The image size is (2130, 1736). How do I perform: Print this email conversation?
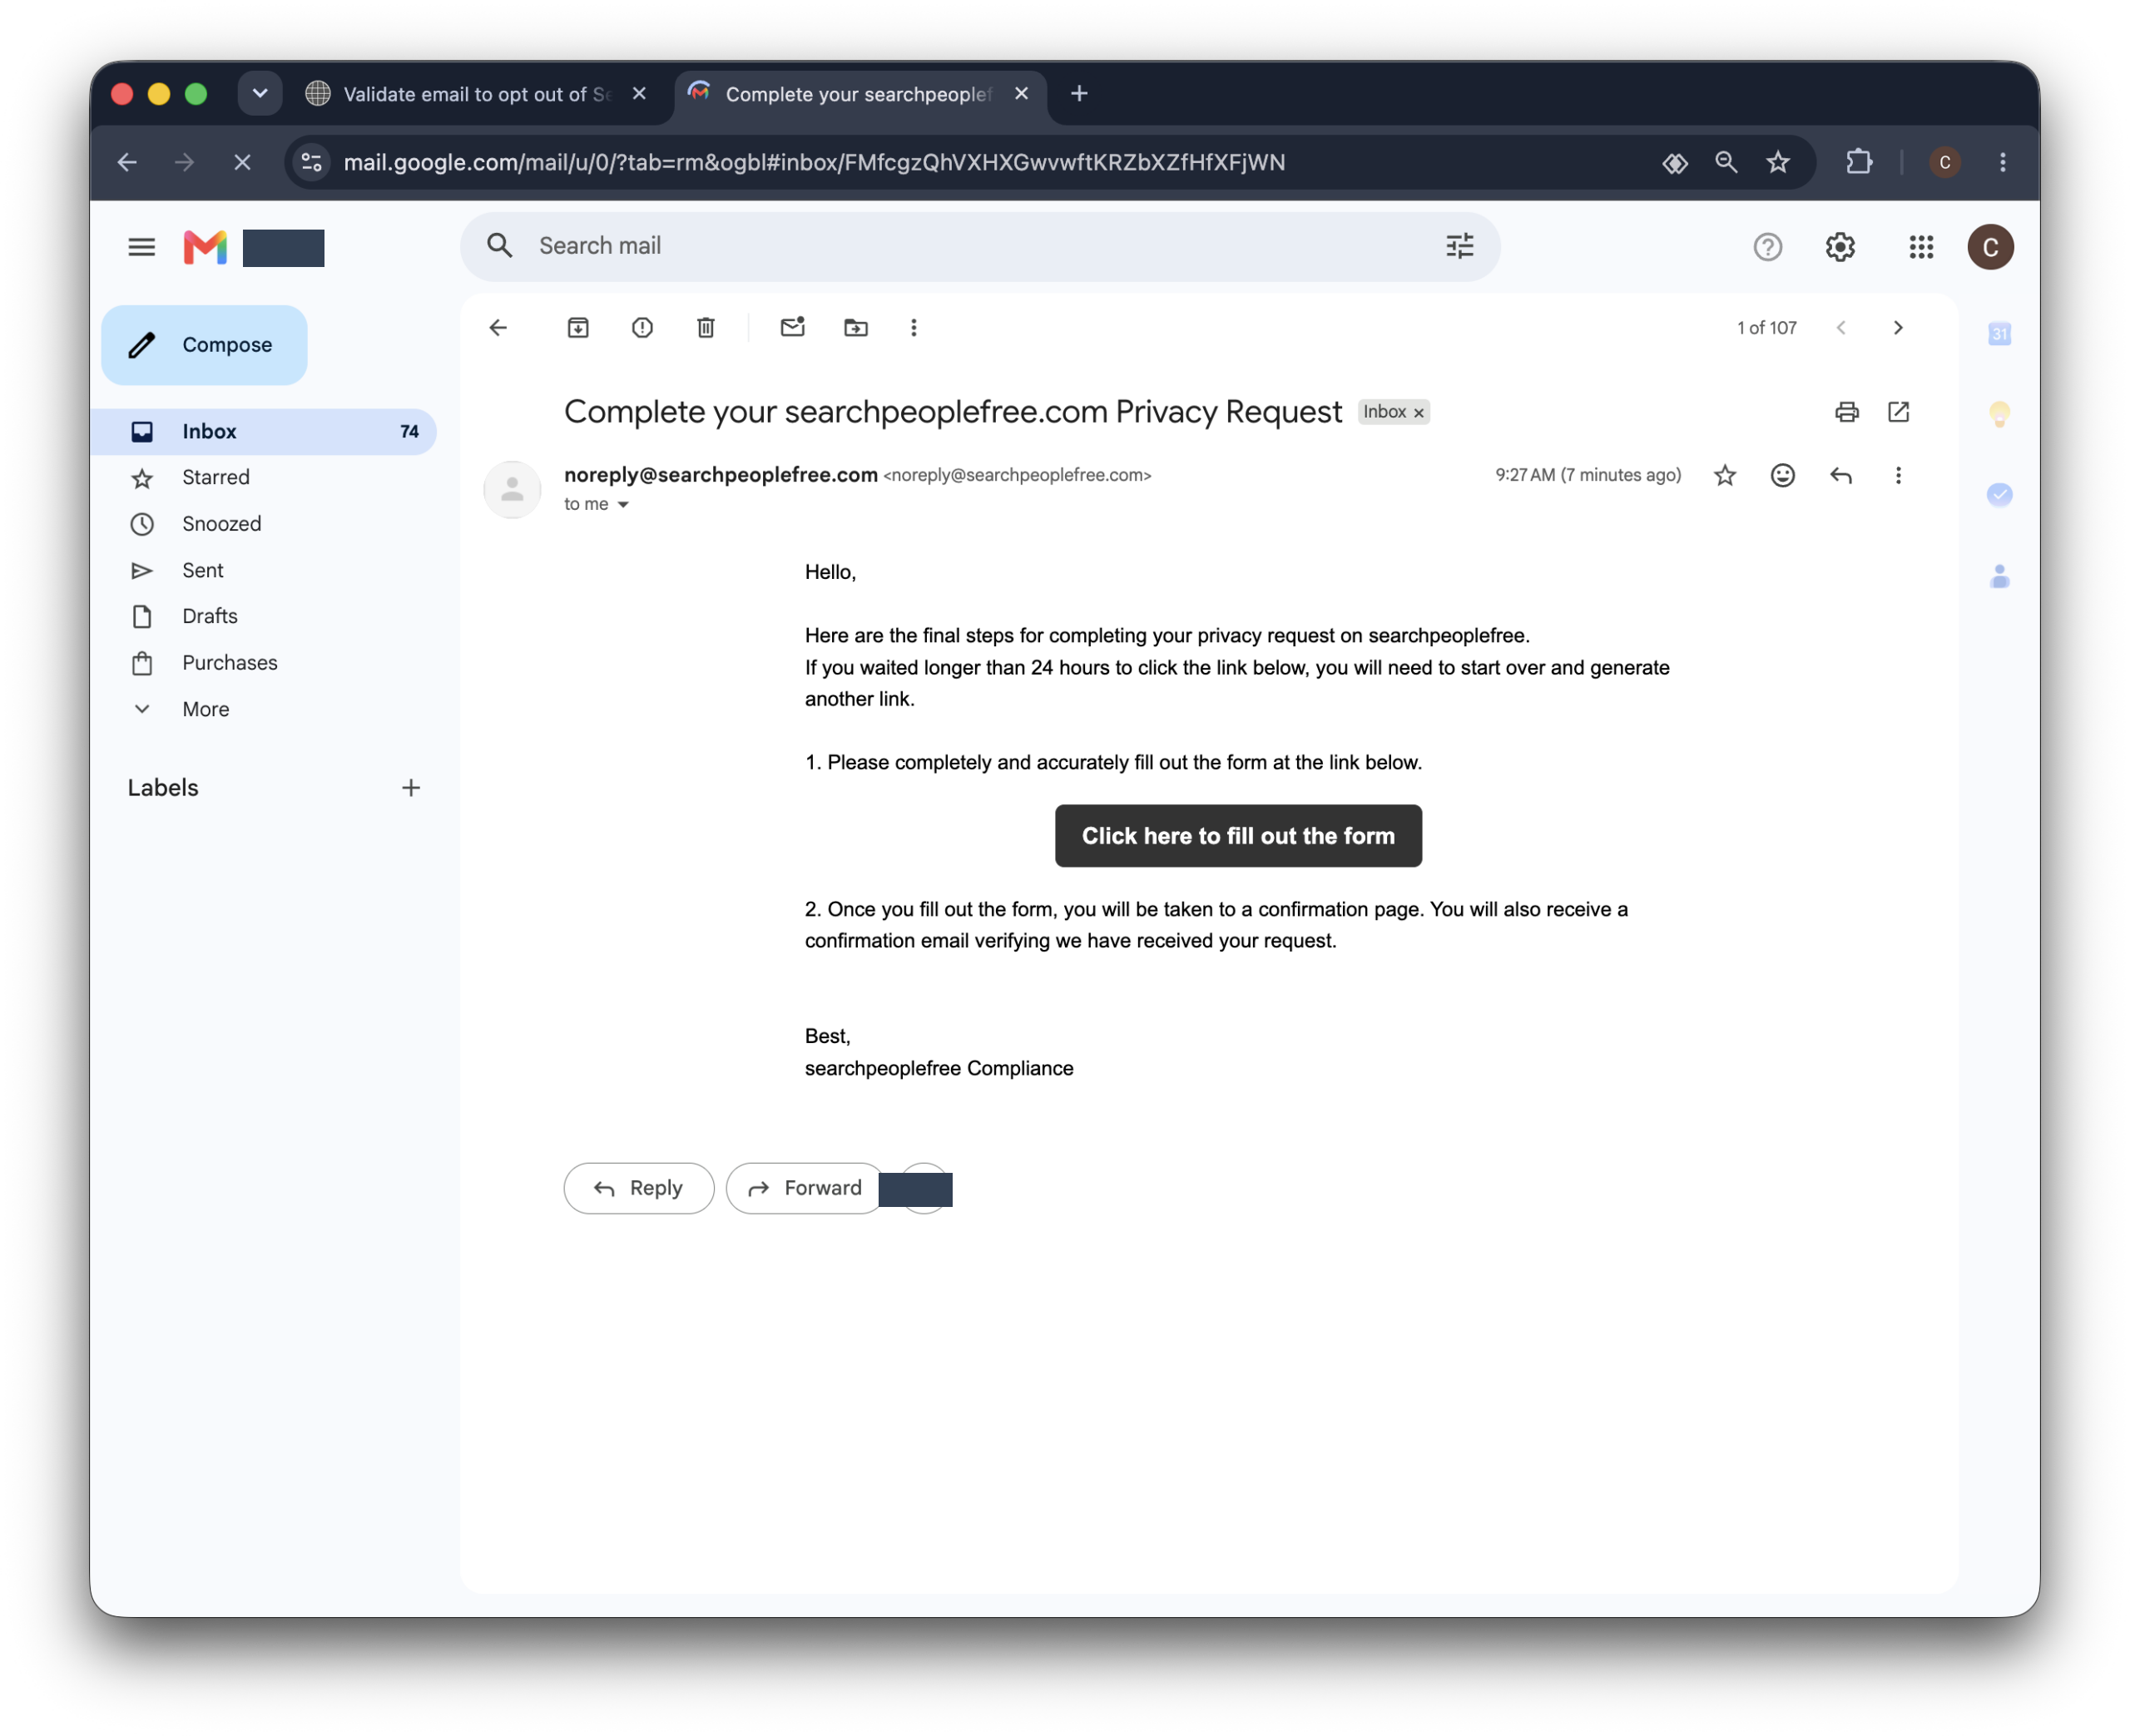pyautogui.click(x=1846, y=412)
